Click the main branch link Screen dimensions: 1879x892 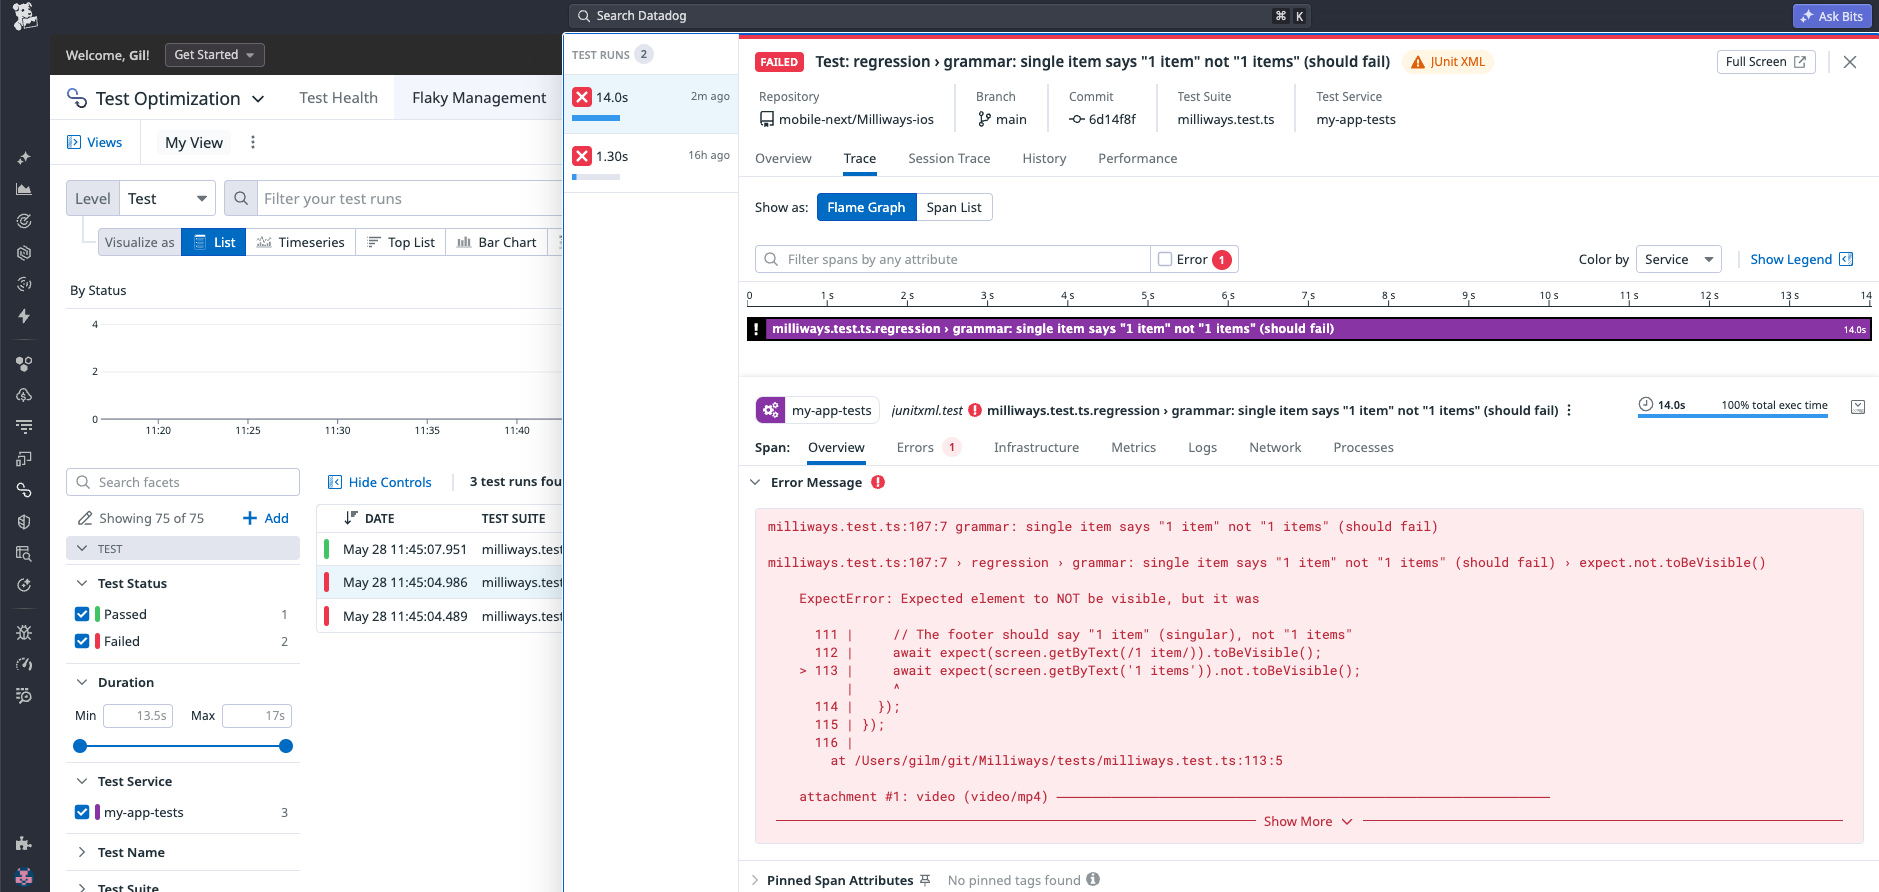tap(1002, 119)
